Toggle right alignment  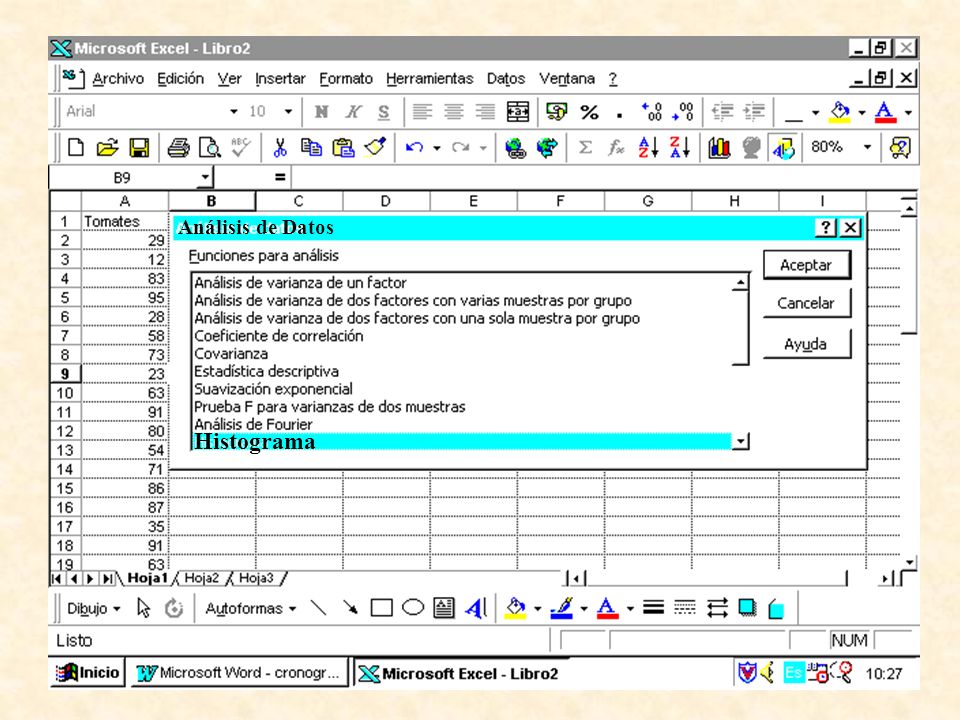click(x=486, y=111)
